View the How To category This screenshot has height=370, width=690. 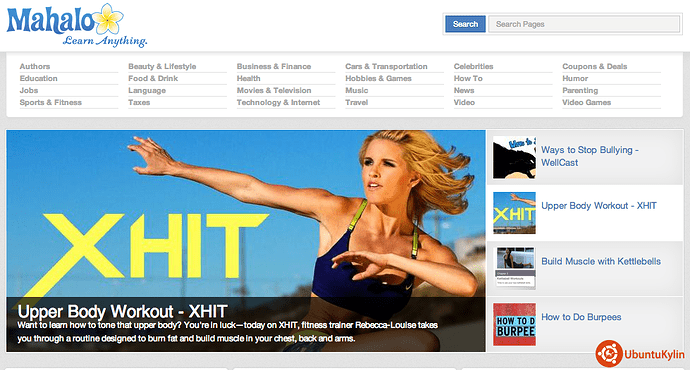468,78
